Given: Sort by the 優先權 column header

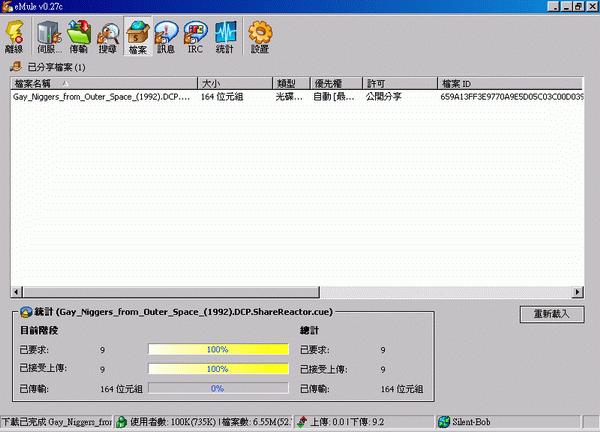Looking at the screenshot, I should click(x=336, y=83).
